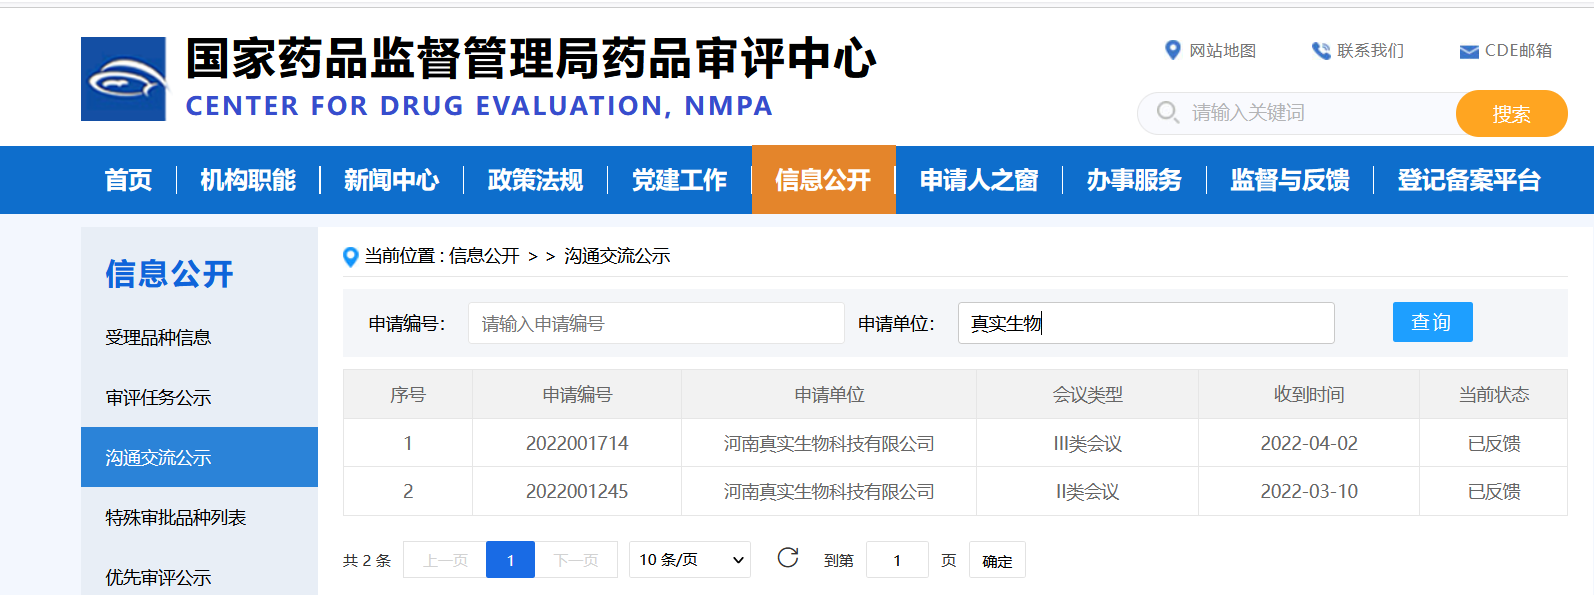Click 已反馈 status in the 2022001245 row
Viewport: 1594px width, 595px height.
pyautogui.click(x=1494, y=491)
